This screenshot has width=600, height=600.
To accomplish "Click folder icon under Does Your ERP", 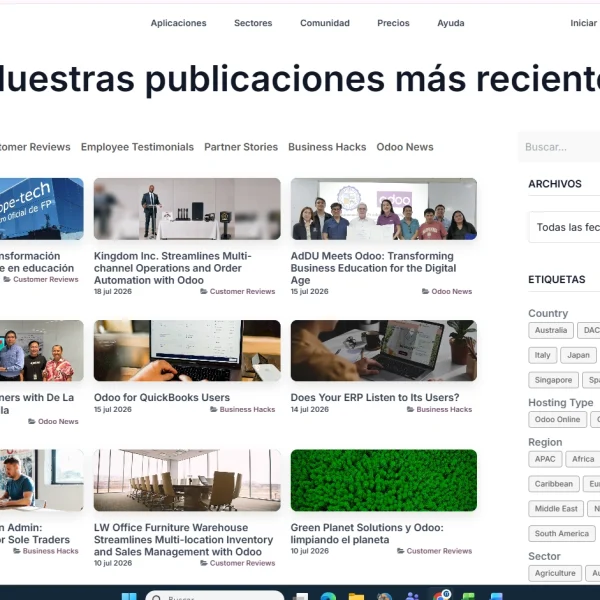I will (411, 409).
